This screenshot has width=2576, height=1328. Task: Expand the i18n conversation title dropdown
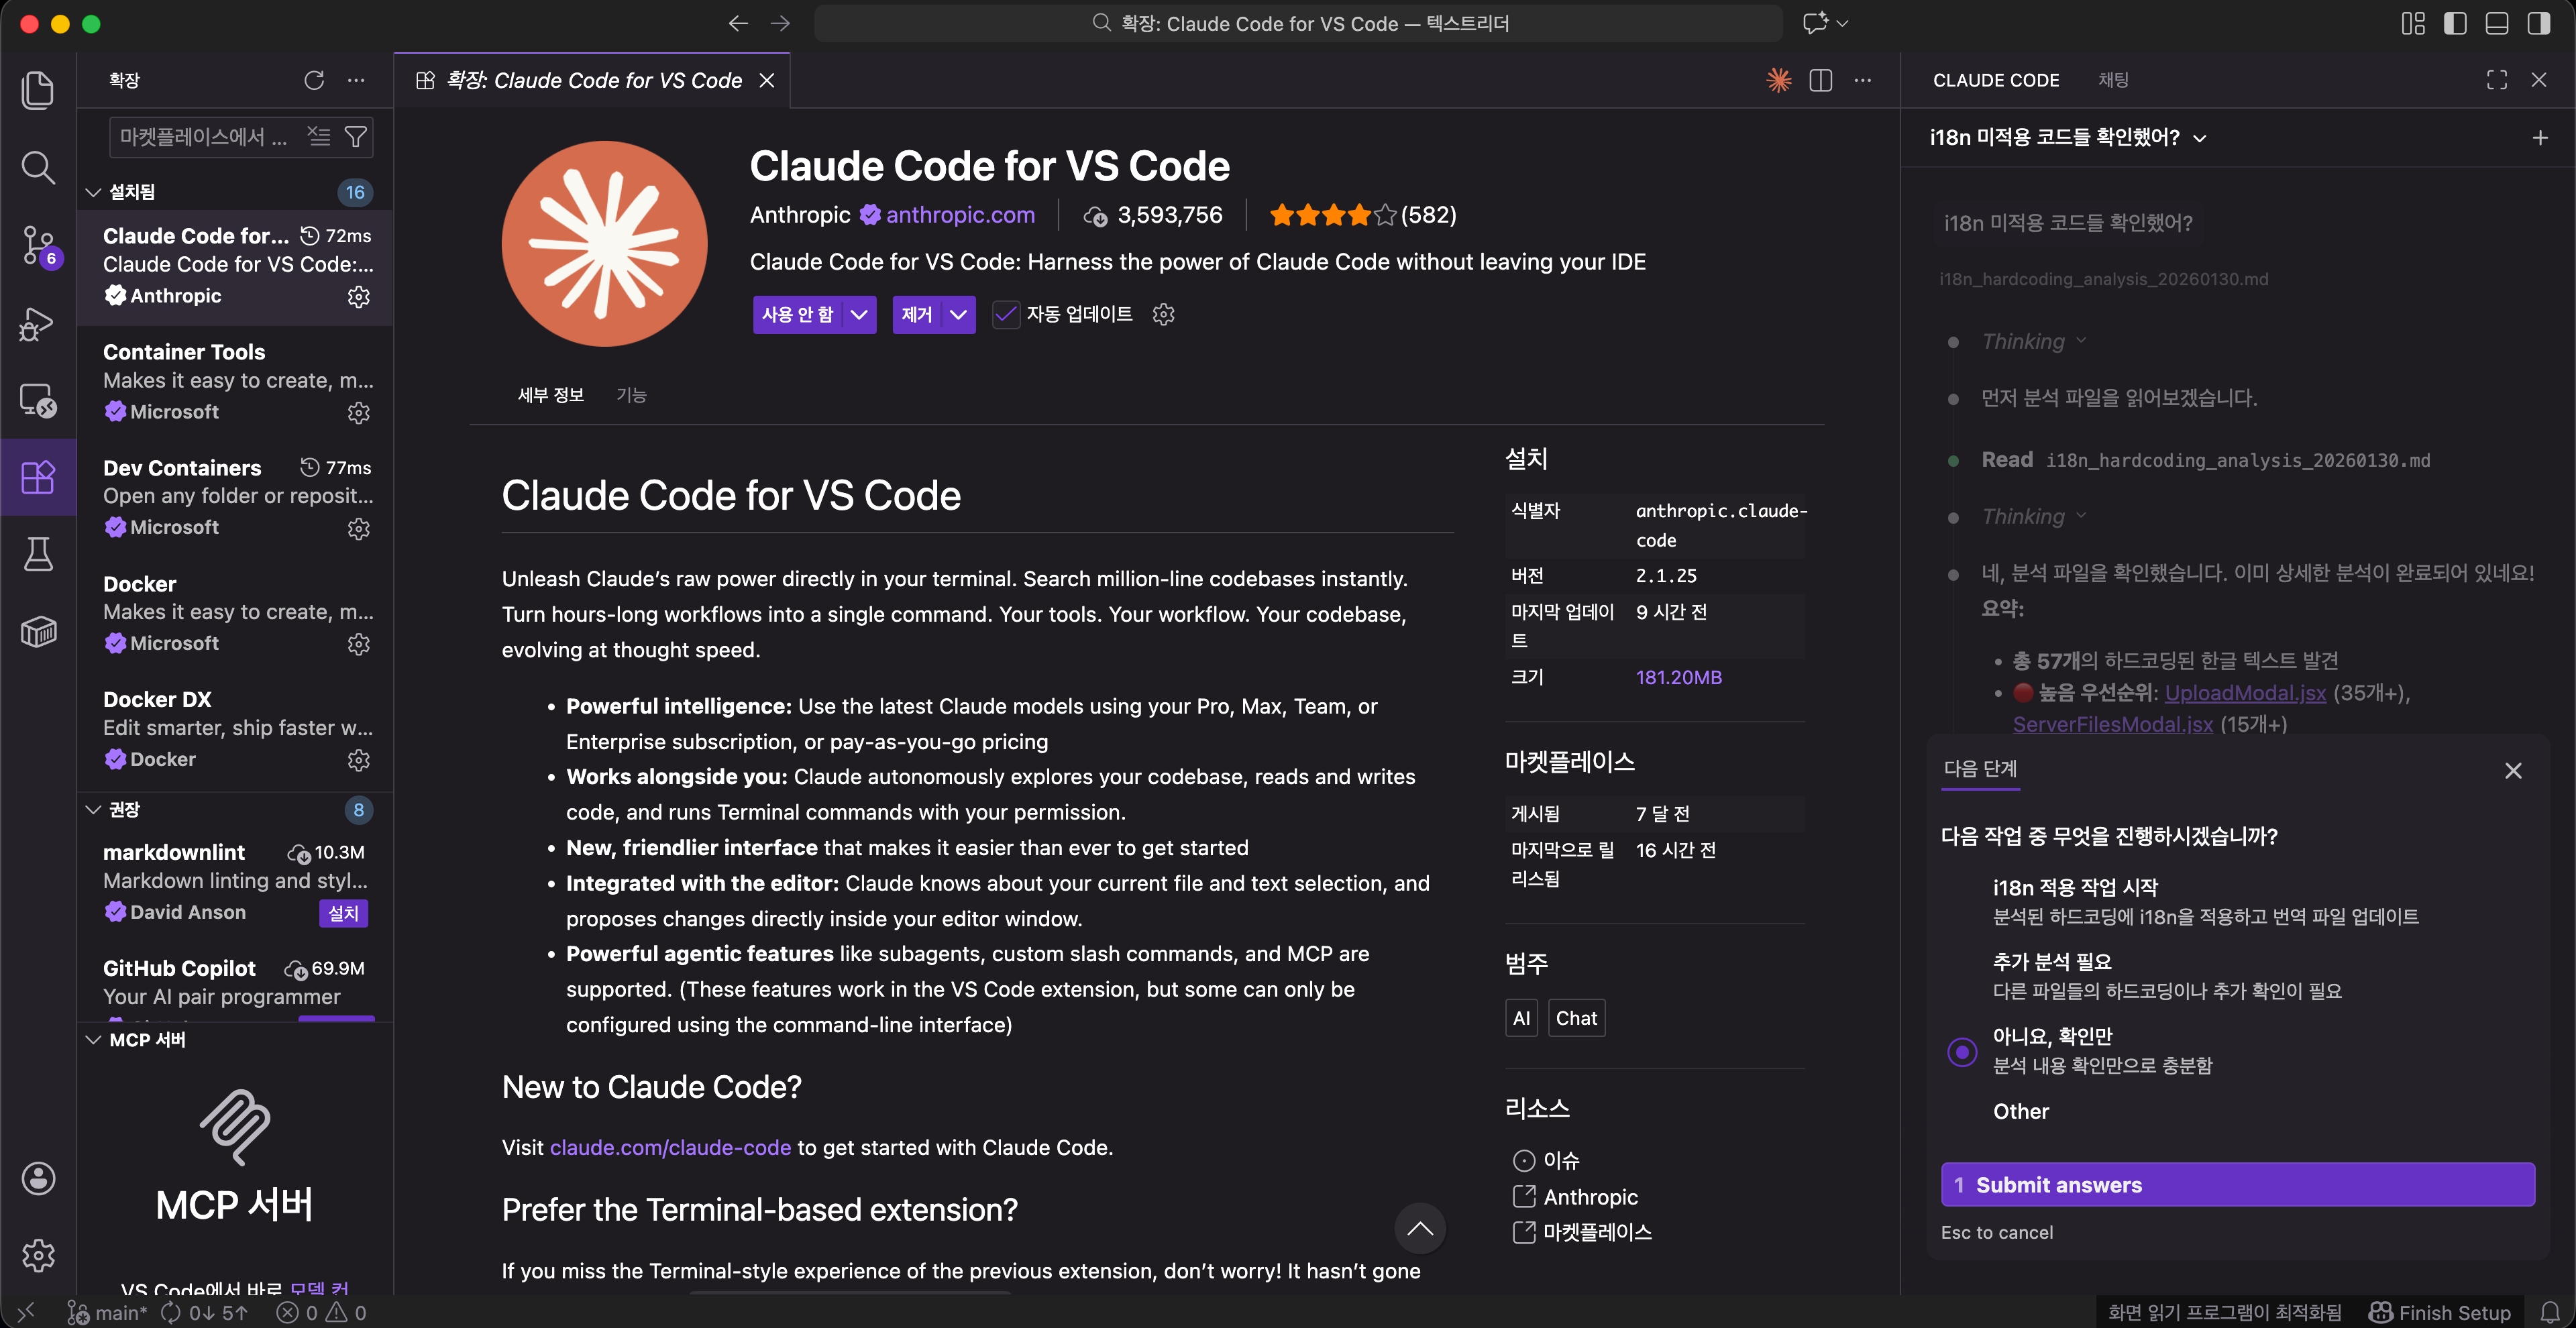2199,138
